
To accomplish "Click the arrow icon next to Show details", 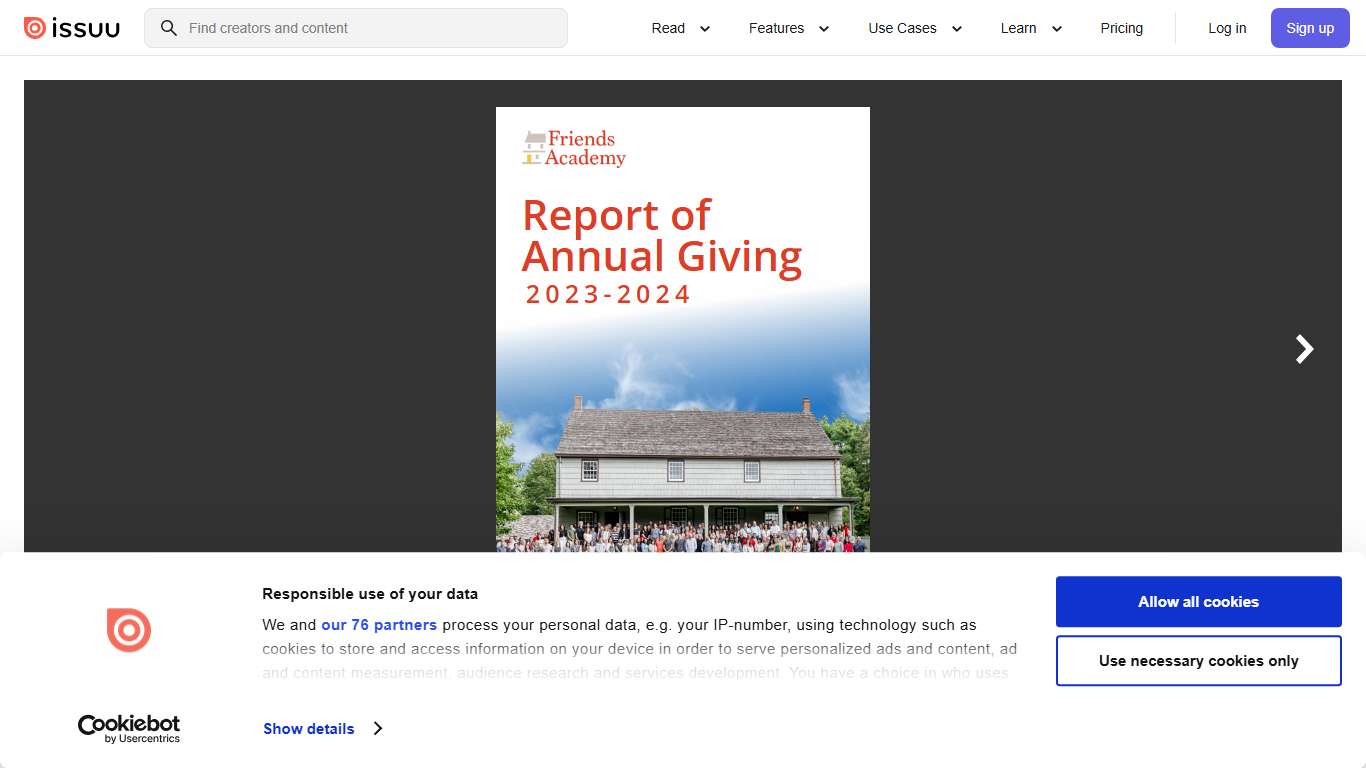I will pyautogui.click(x=378, y=728).
